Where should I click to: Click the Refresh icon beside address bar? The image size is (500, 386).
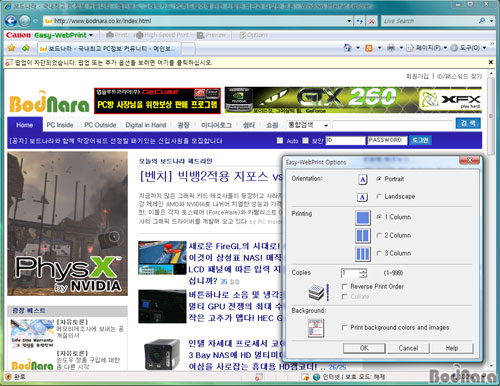point(359,21)
